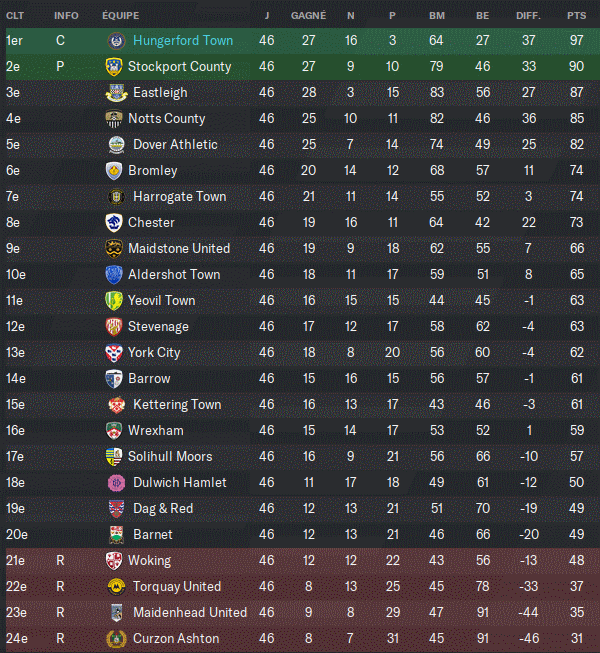The width and height of the screenshot is (600, 653).
Task: Sort by the GAGNÉ column header
Action: pos(308,16)
